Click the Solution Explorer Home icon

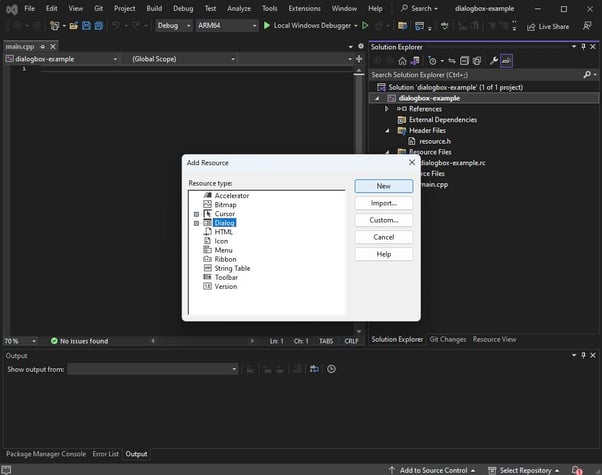(x=400, y=60)
